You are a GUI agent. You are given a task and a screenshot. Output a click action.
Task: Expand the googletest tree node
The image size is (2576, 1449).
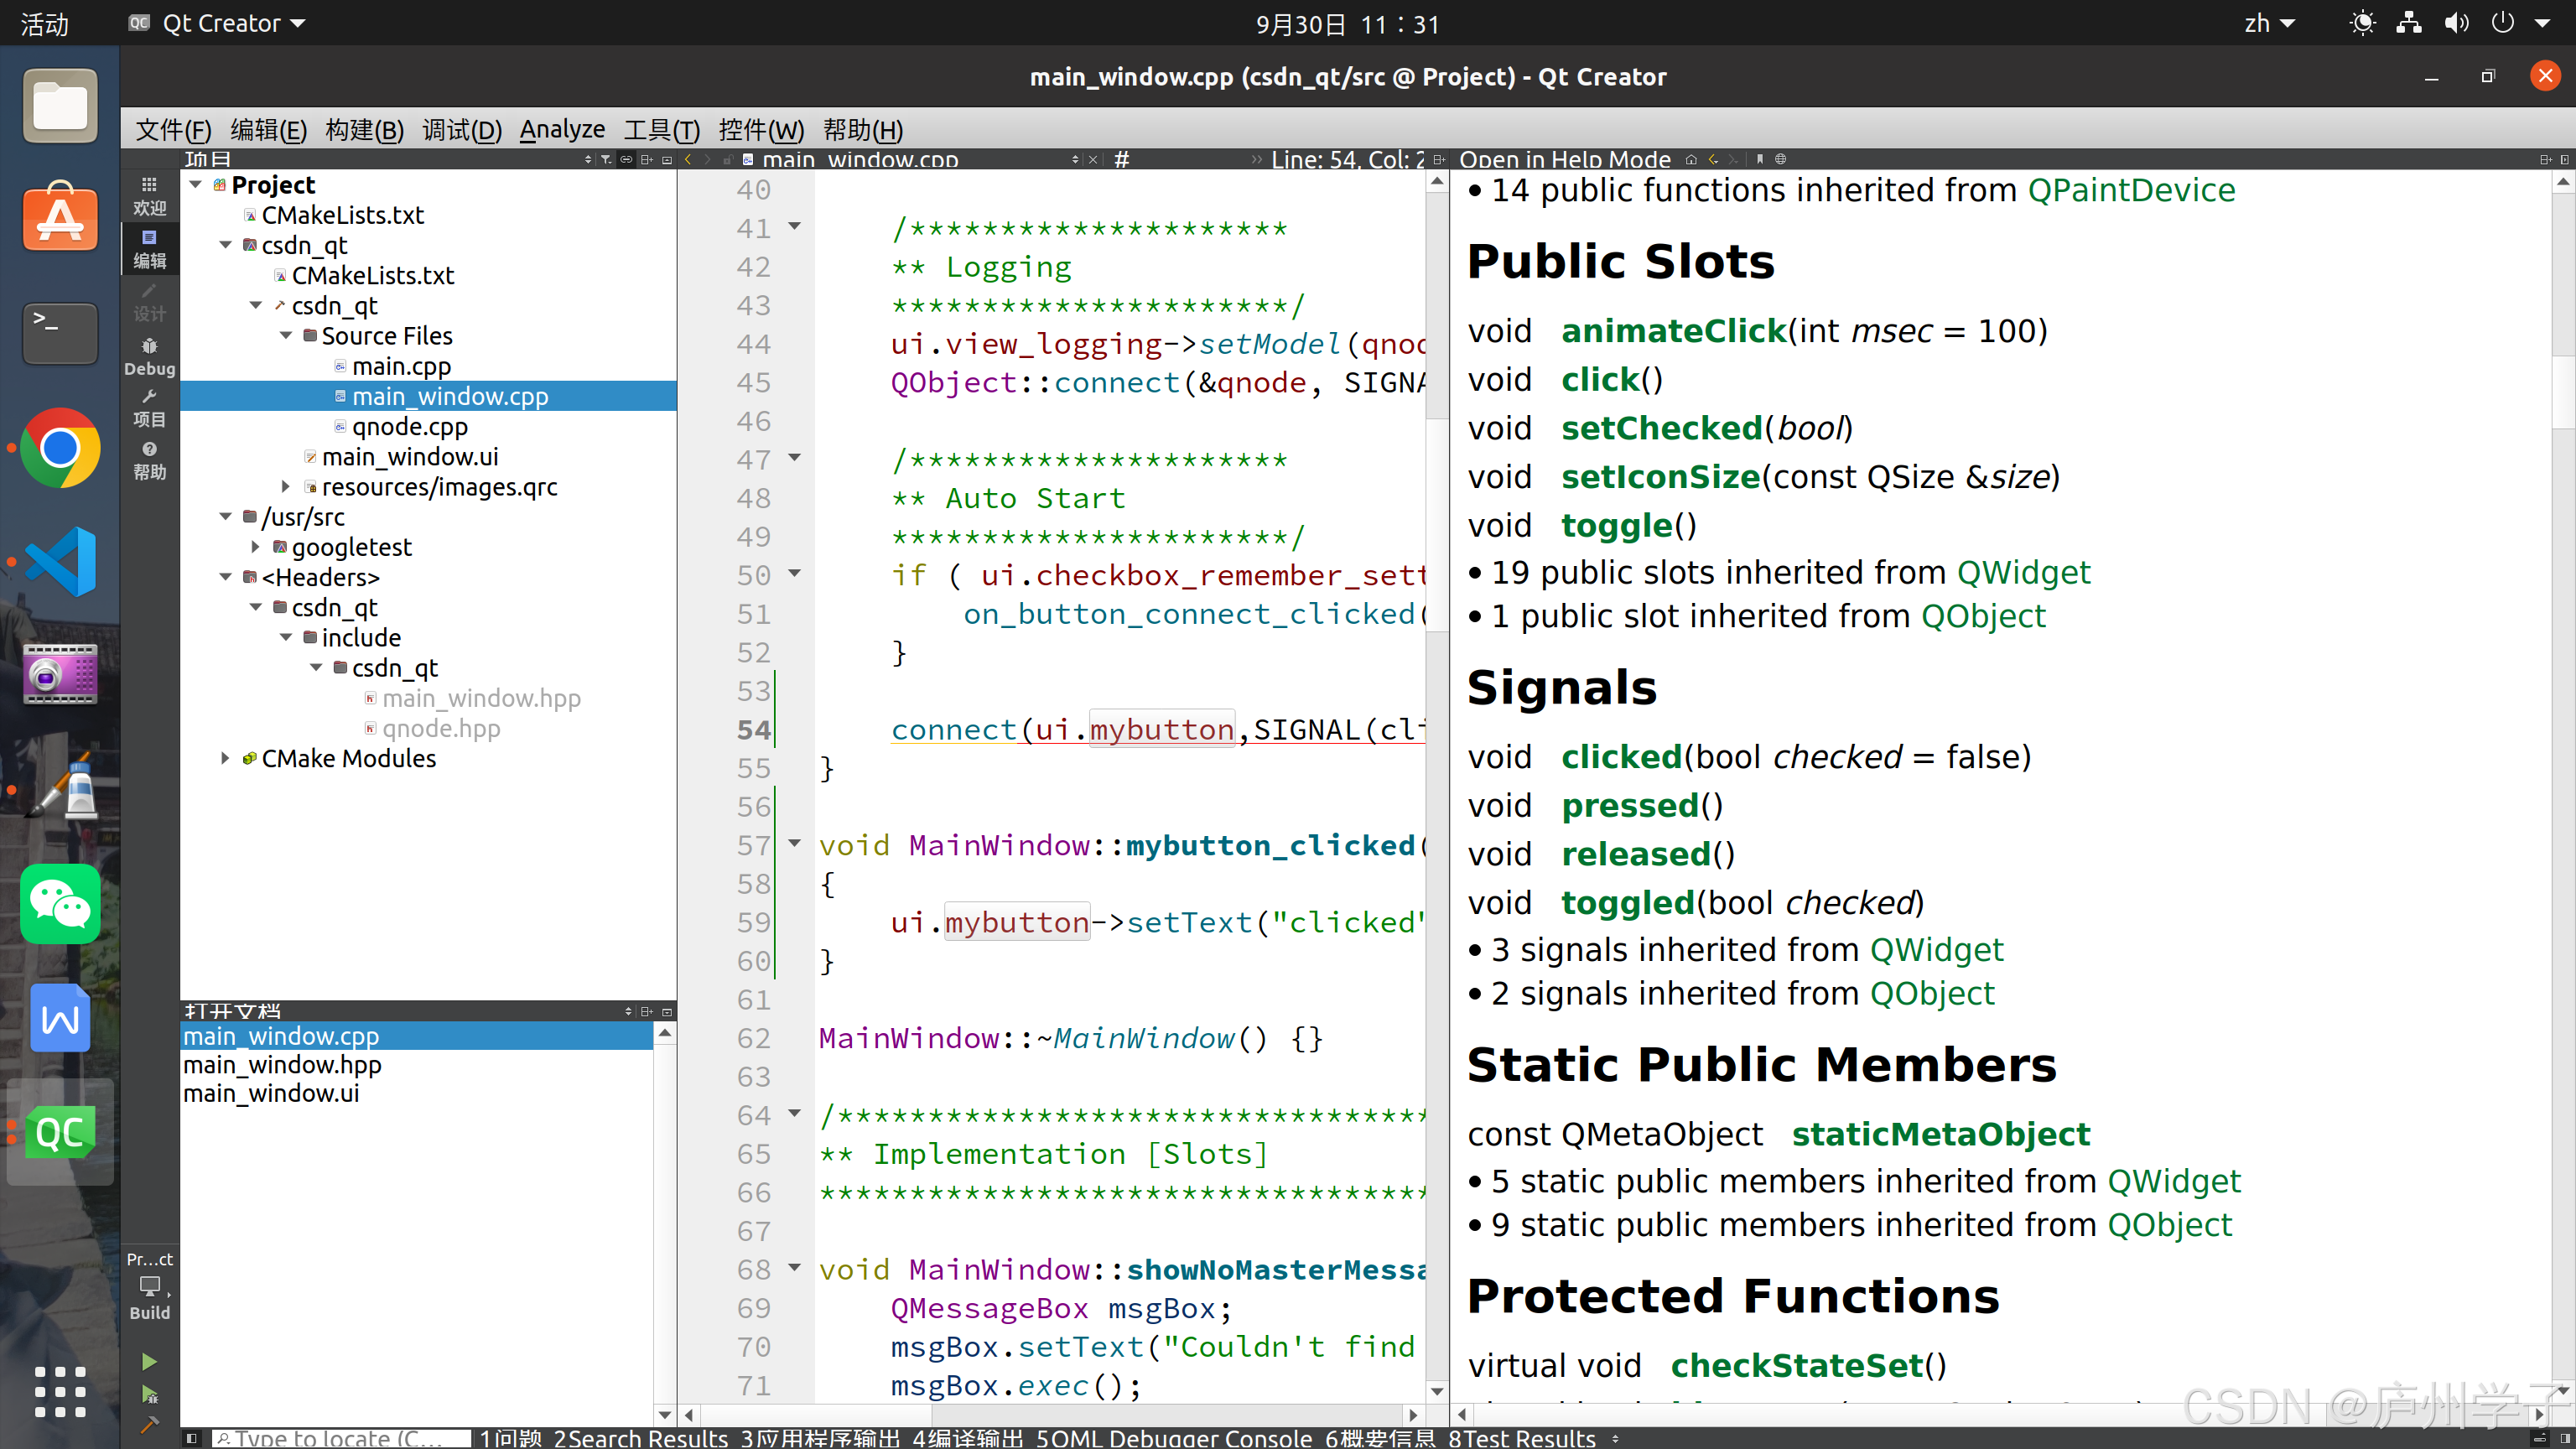[x=256, y=547]
